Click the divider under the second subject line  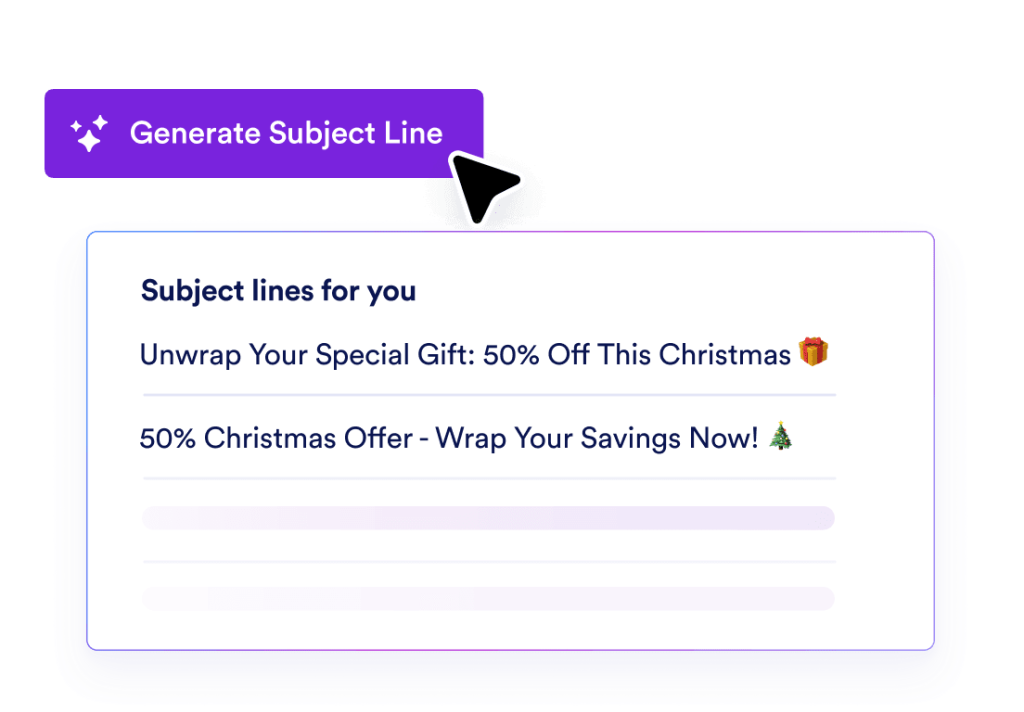(488, 477)
